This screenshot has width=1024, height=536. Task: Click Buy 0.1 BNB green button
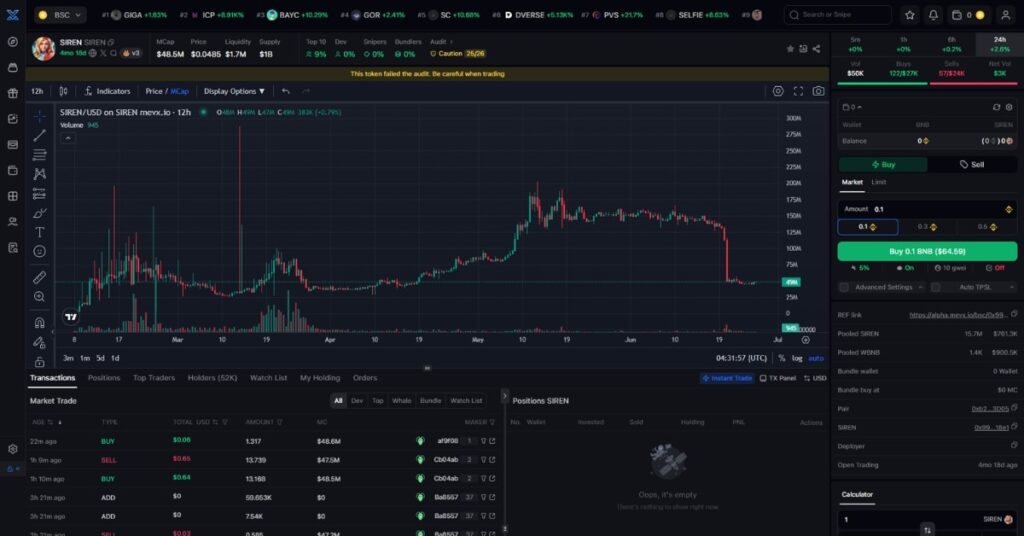927,251
